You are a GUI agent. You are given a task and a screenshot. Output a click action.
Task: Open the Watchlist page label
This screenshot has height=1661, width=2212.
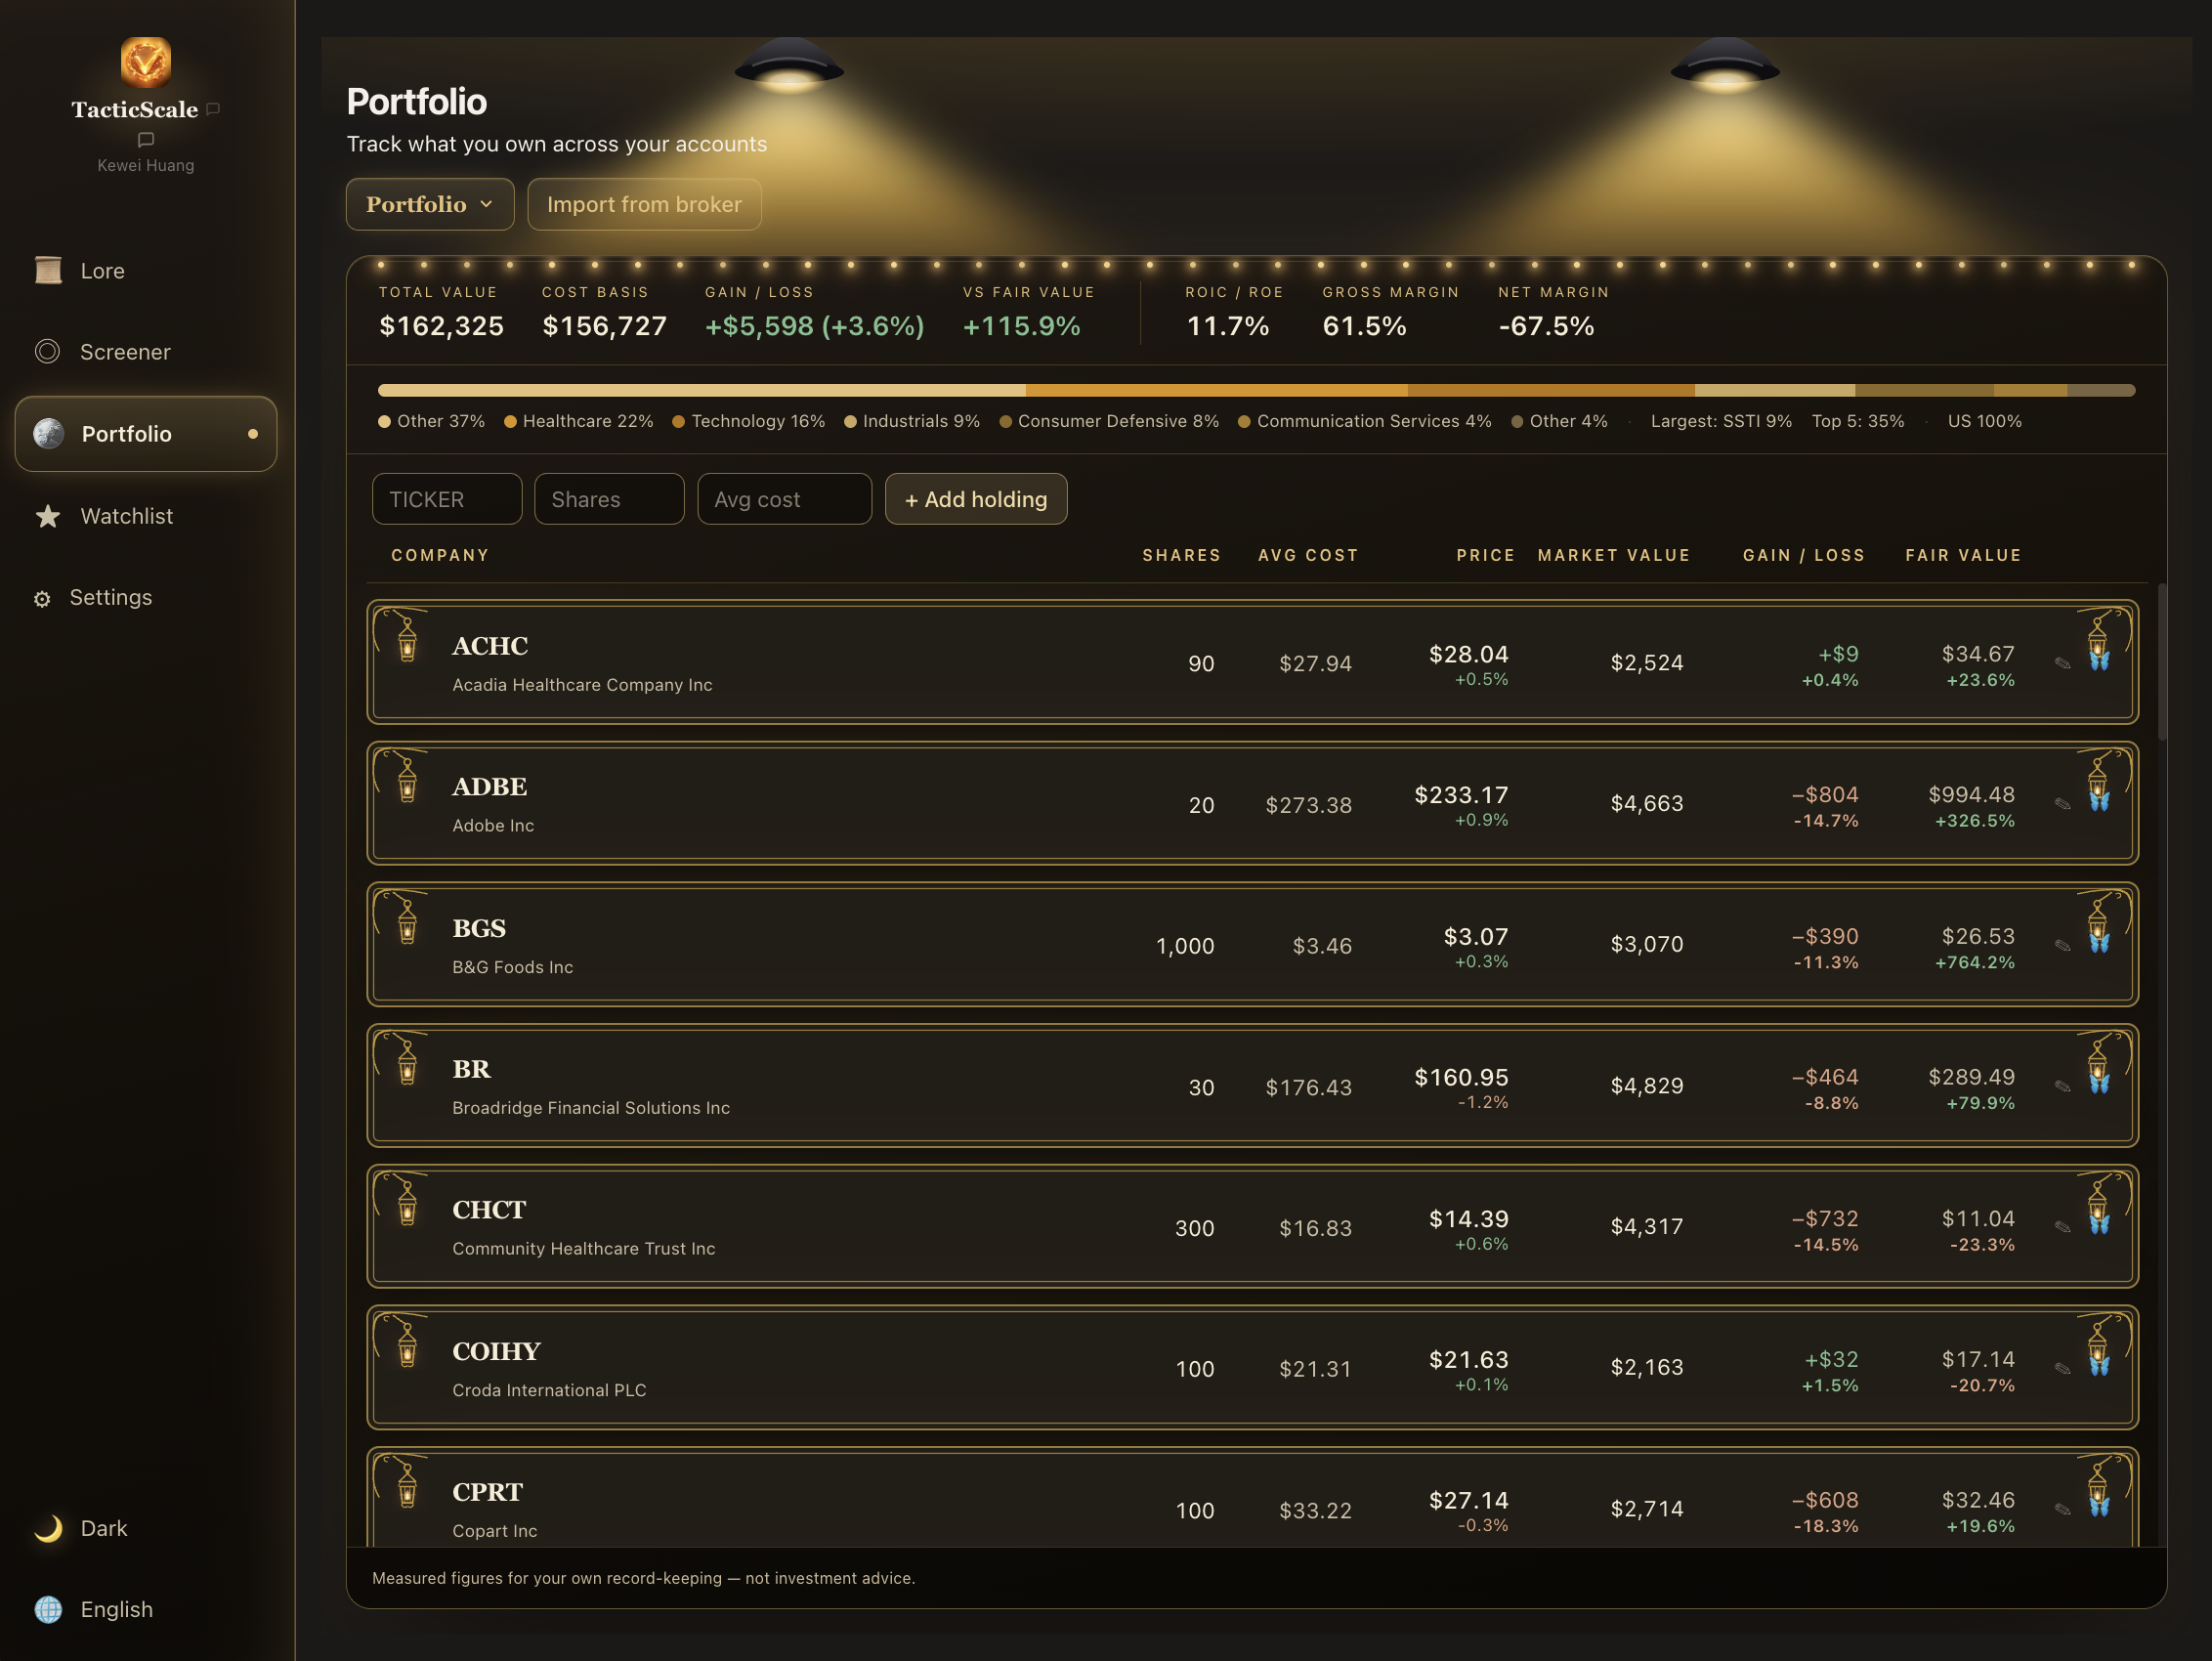[x=127, y=516]
